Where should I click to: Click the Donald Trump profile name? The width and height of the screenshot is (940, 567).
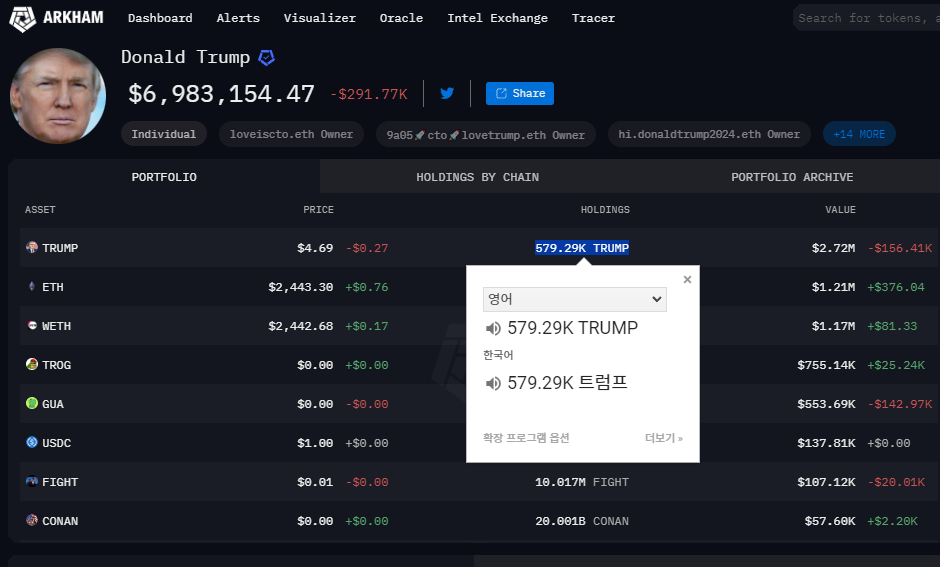coord(185,57)
